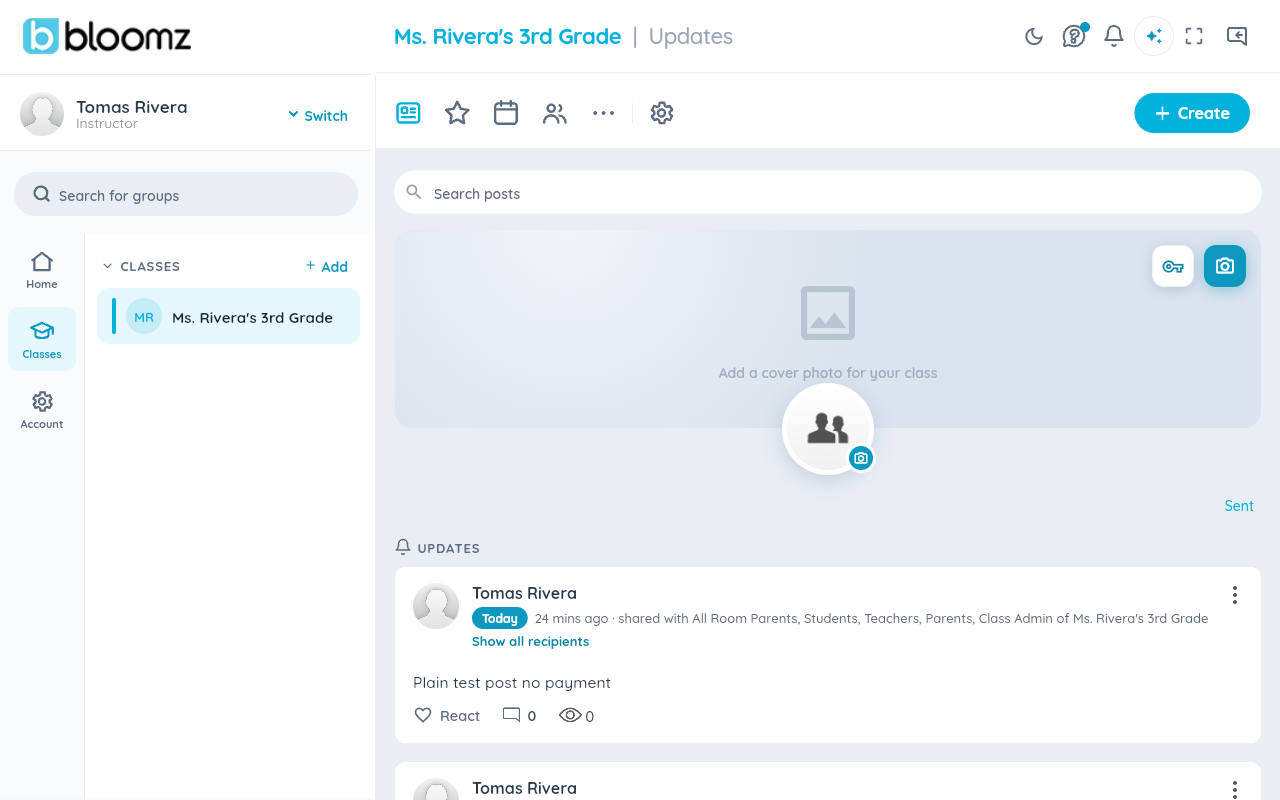Click the Today badge on post

(x=500, y=618)
